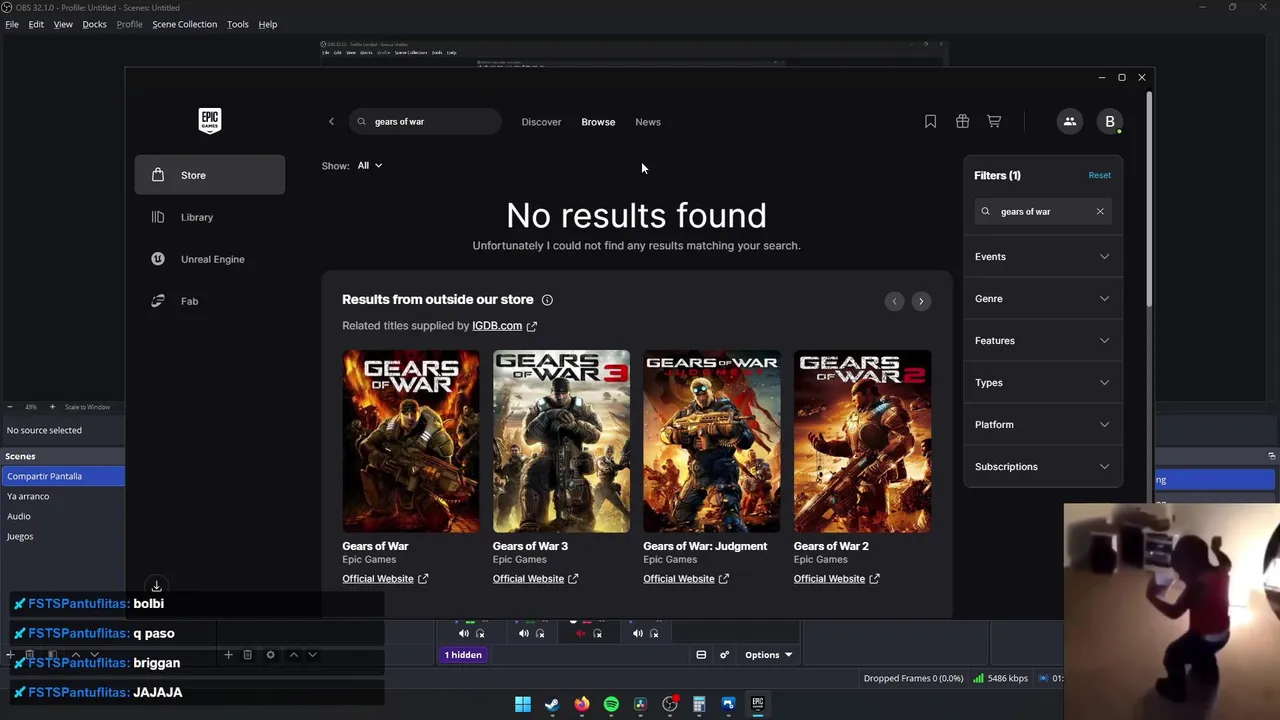Click the info icon next to outside results

[x=547, y=300]
